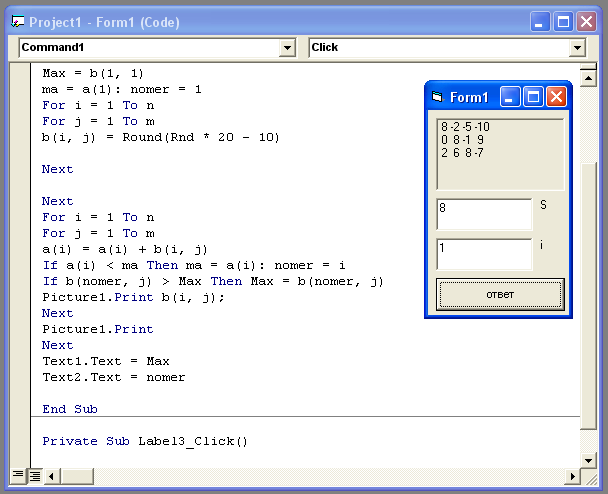
Task: Click the S label in Form1
Action: [x=543, y=205]
